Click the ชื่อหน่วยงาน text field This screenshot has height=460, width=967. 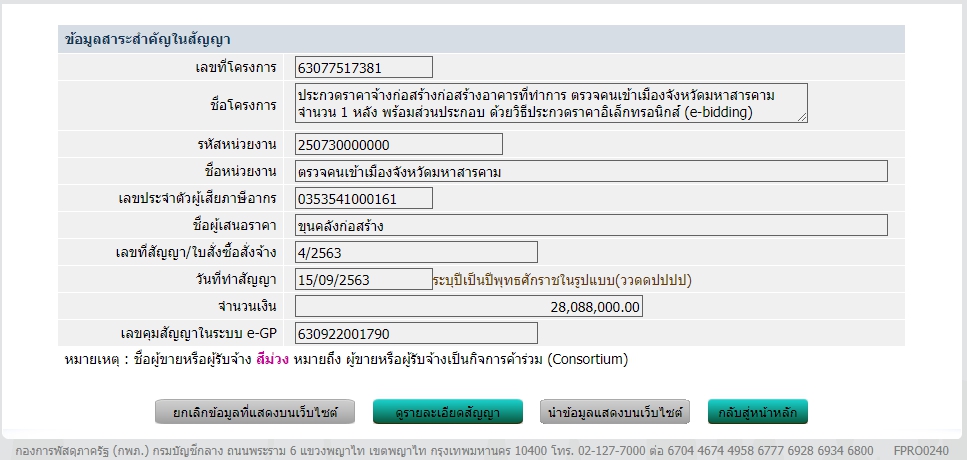point(591,172)
